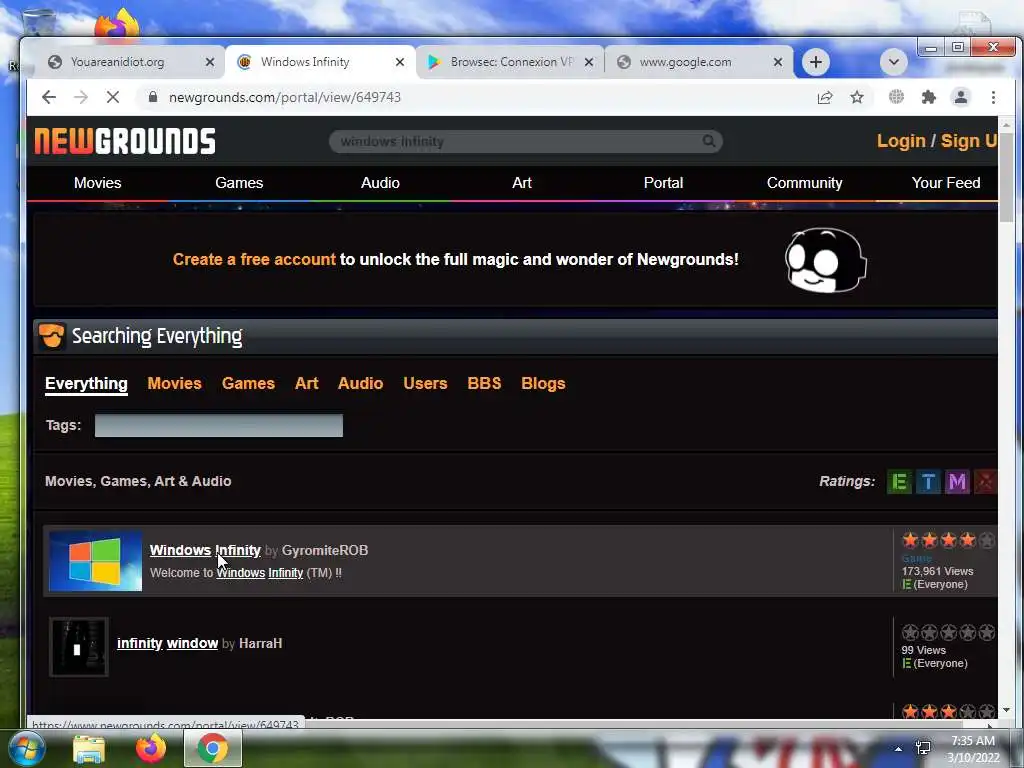Filter search results by Audio
This screenshot has height=768, width=1024.
[360, 383]
